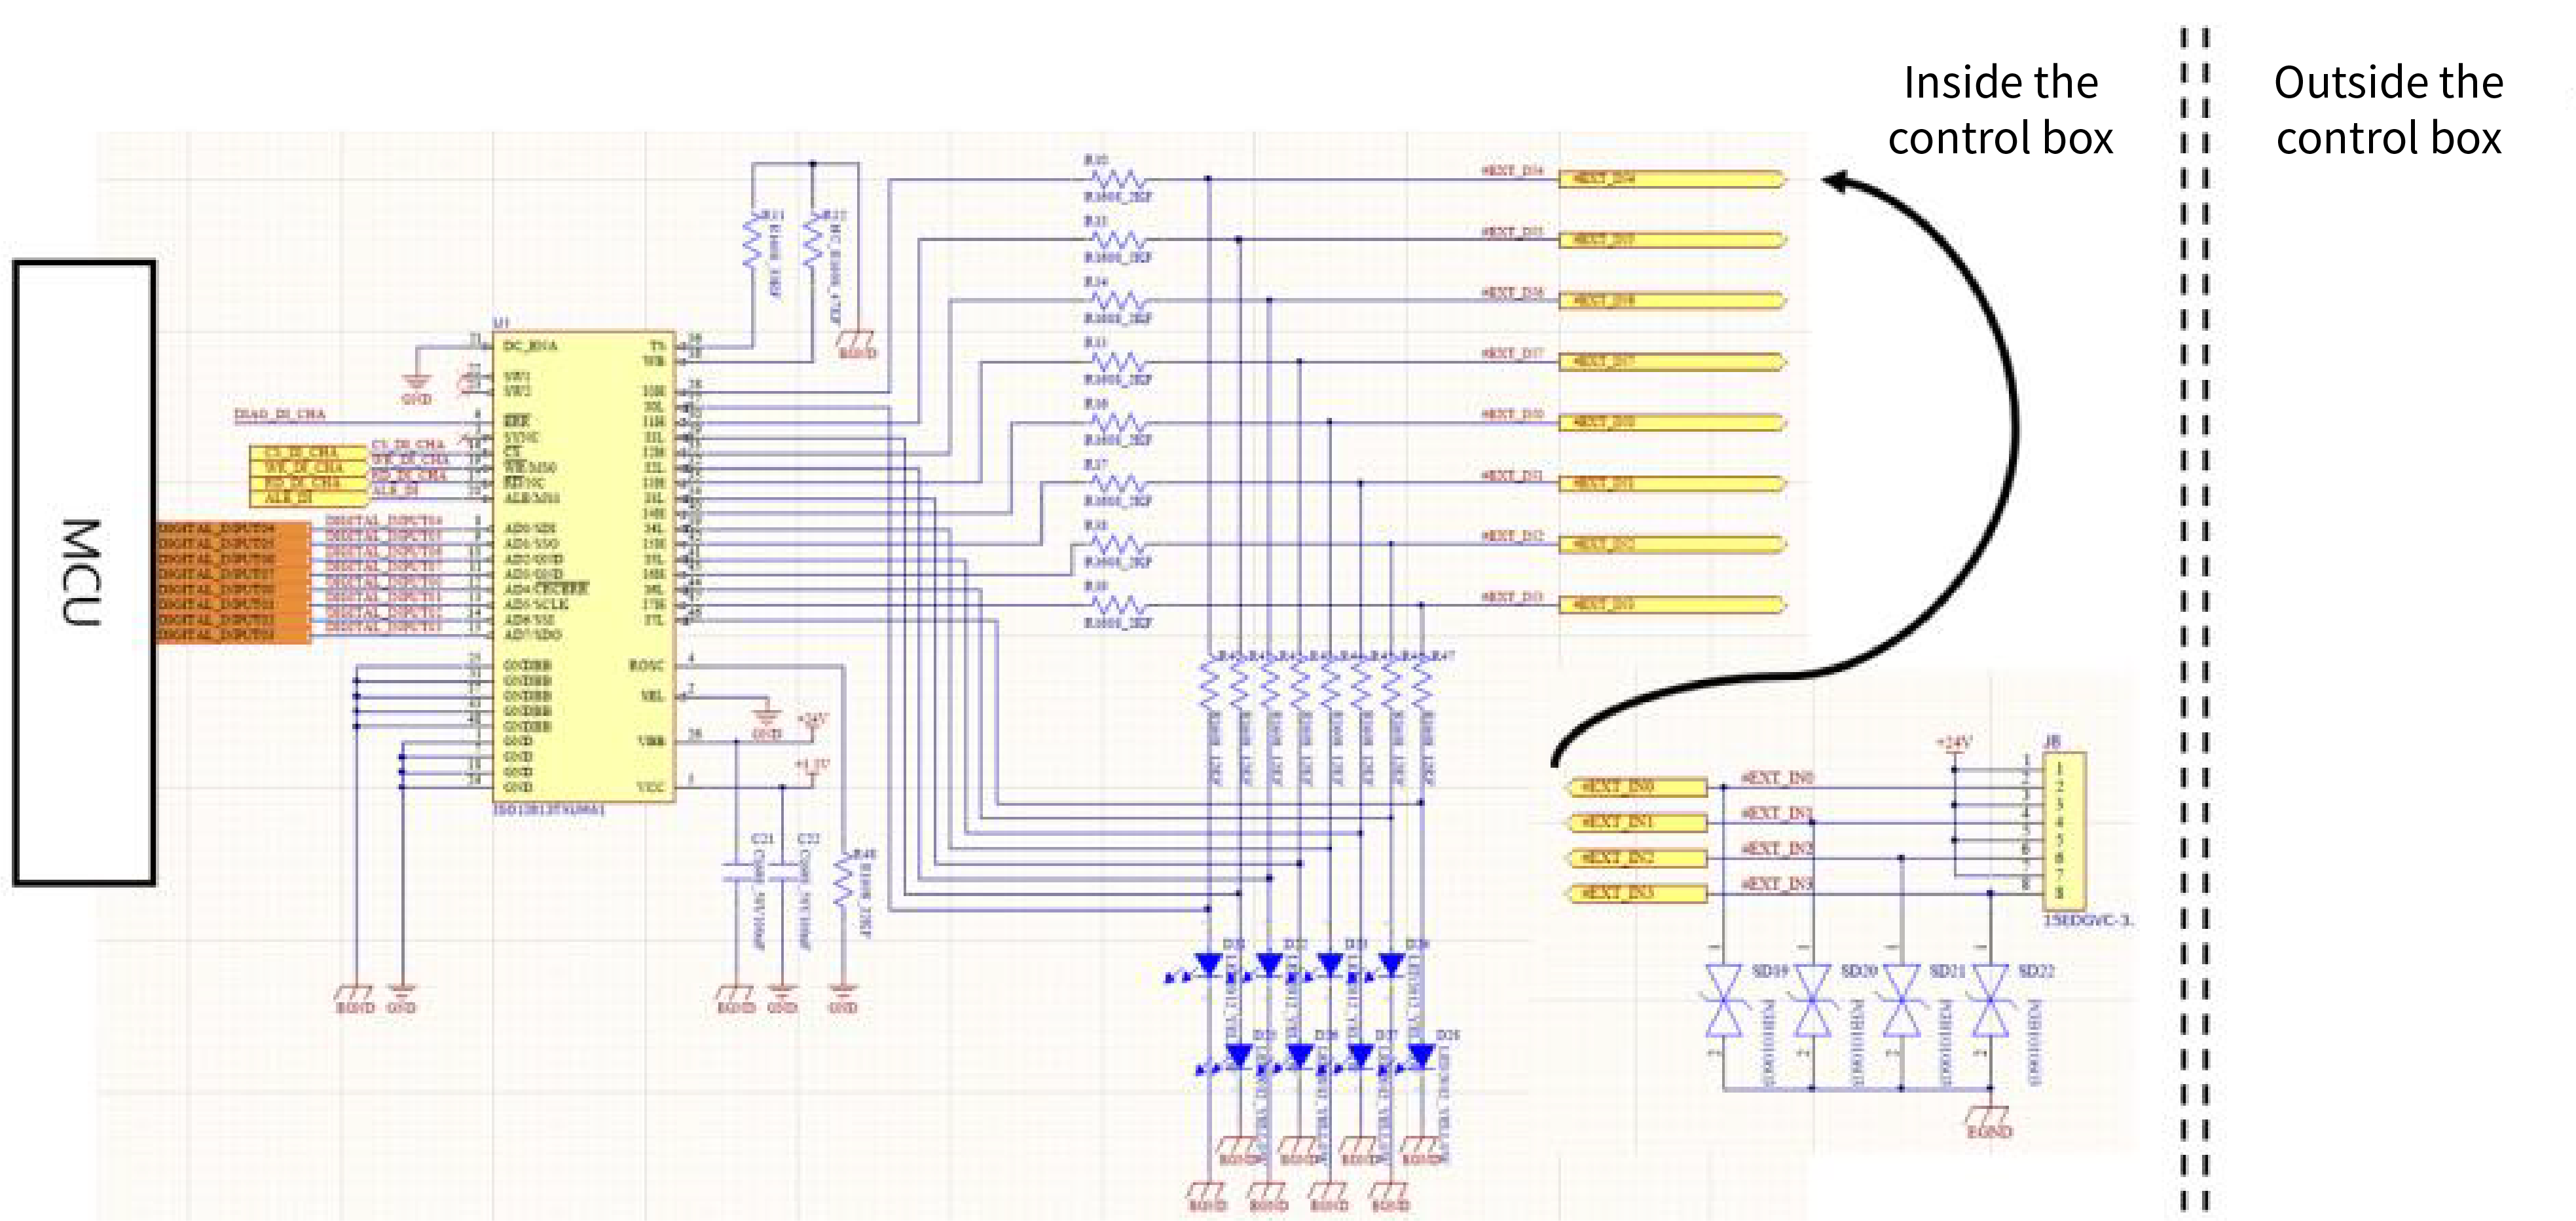Select the C21 capacitor symbol
Viewport: 2576px width, 1221px height.
[x=737, y=873]
